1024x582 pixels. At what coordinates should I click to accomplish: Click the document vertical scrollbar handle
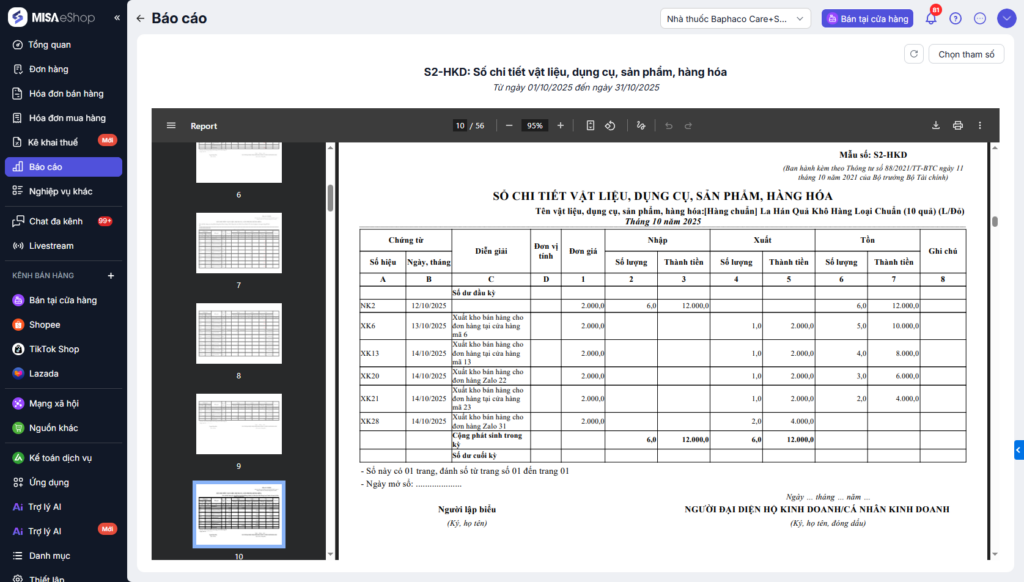[995, 221]
